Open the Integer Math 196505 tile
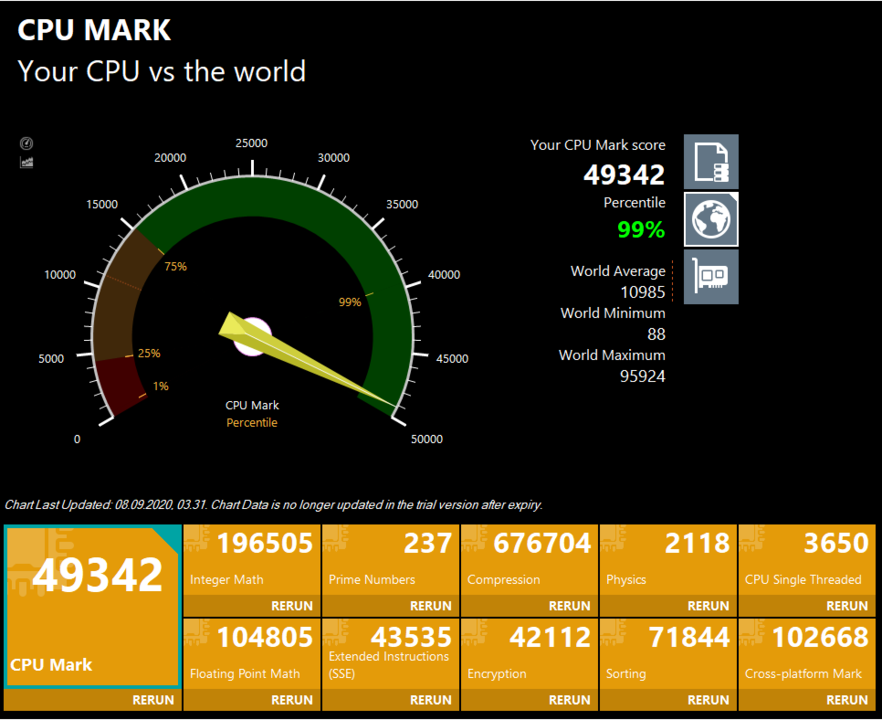The width and height of the screenshot is (882, 720). pos(251,560)
